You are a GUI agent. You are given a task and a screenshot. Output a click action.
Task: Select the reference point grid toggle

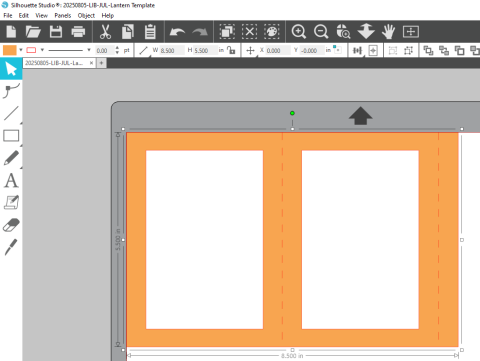pyautogui.click(x=337, y=49)
